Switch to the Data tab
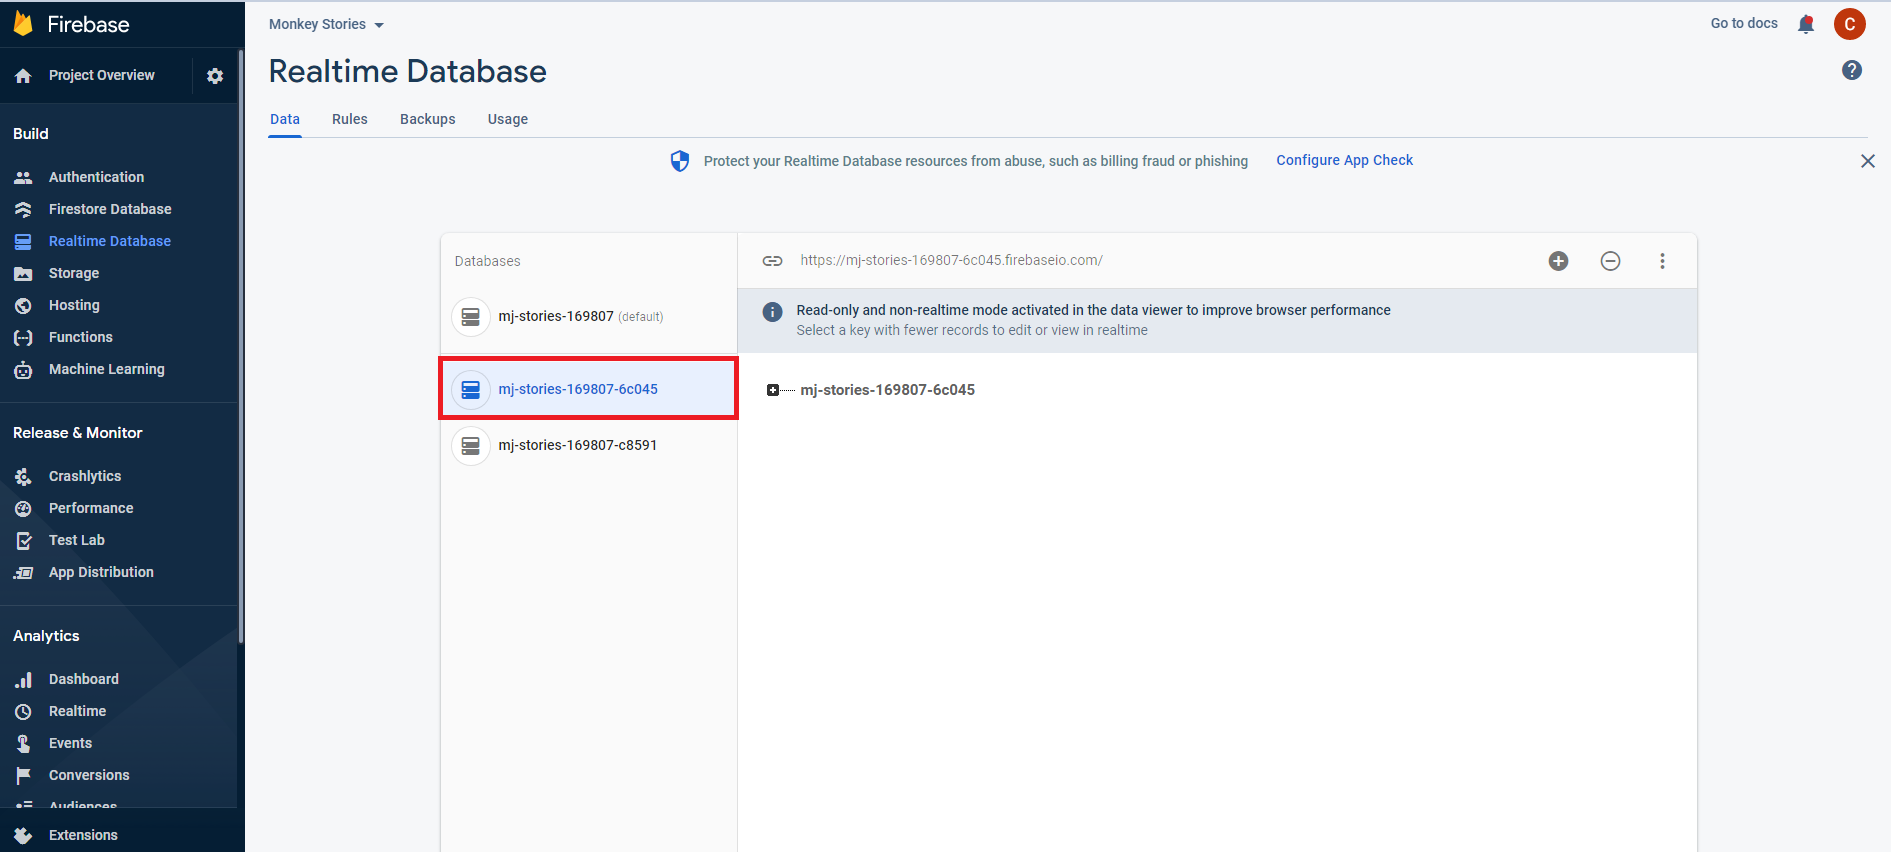Screen dimensions: 1891x852 [x=285, y=119]
